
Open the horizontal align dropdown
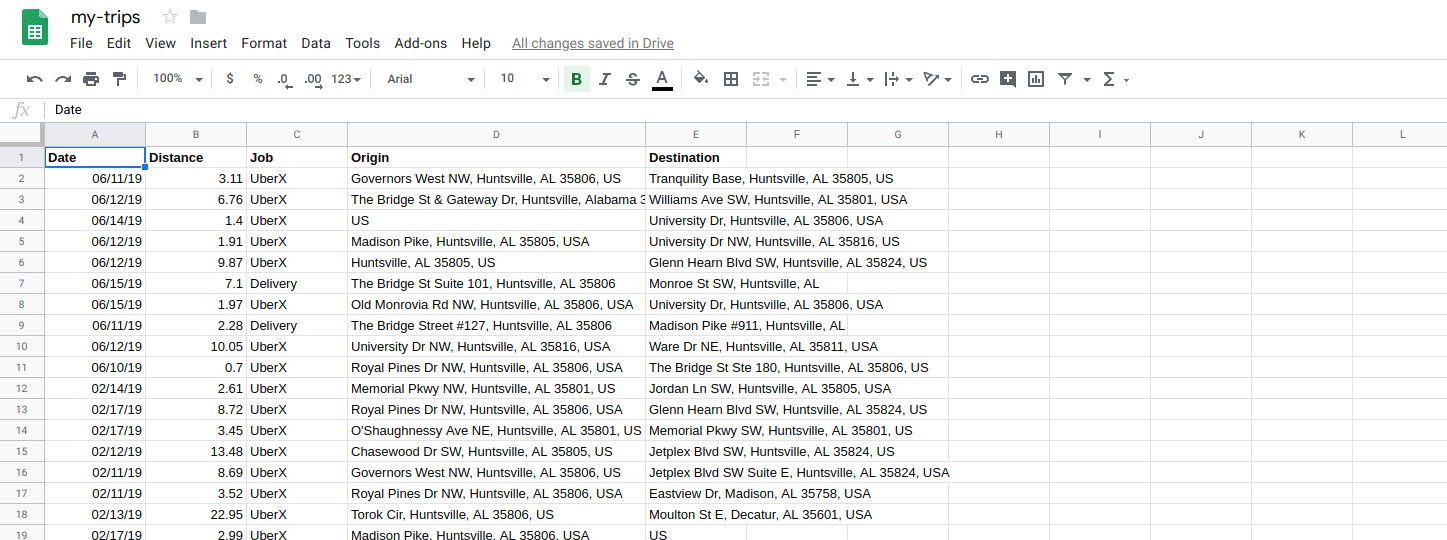[820, 79]
